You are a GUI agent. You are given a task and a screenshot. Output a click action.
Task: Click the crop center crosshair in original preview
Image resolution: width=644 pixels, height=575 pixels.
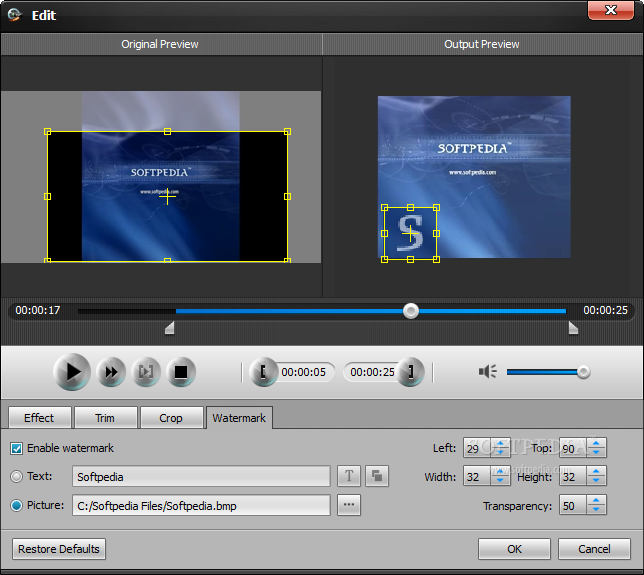pyautogui.click(x=167, y=197)
